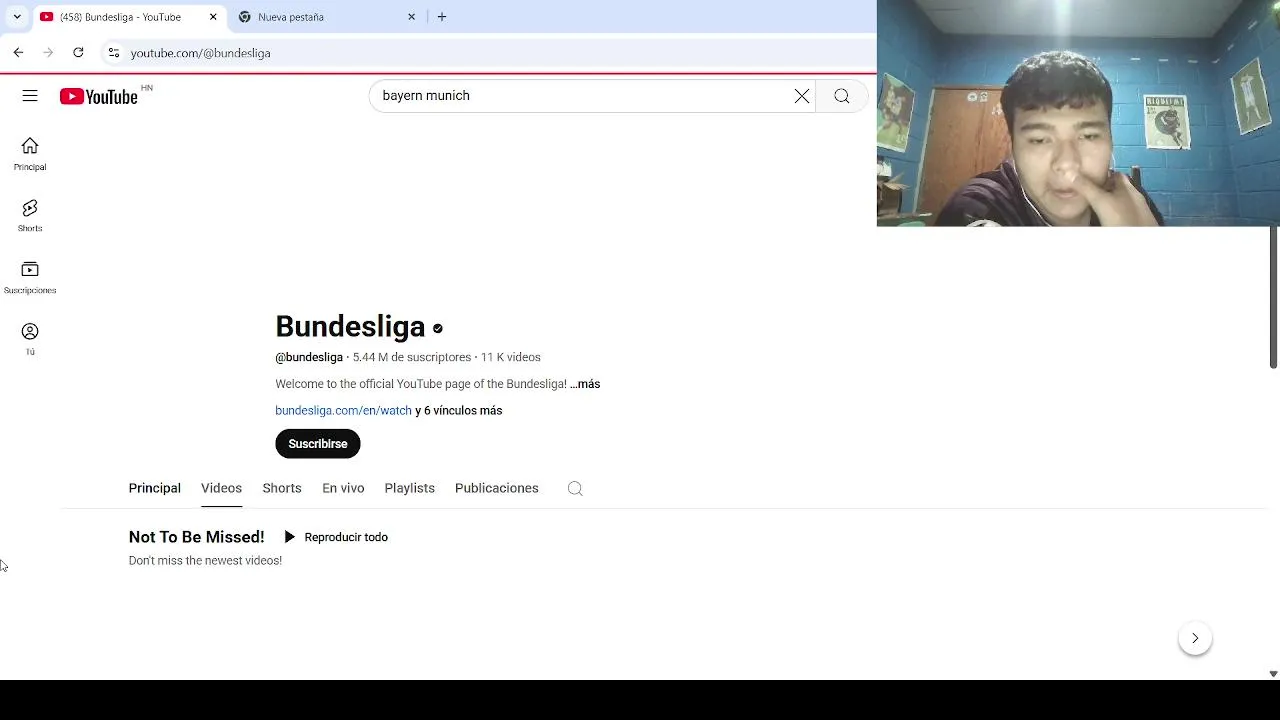The width and height of the screenshot is (1280, 720).
Task: Open bundesliga.com/en/watch link
Action: point(343,411)
